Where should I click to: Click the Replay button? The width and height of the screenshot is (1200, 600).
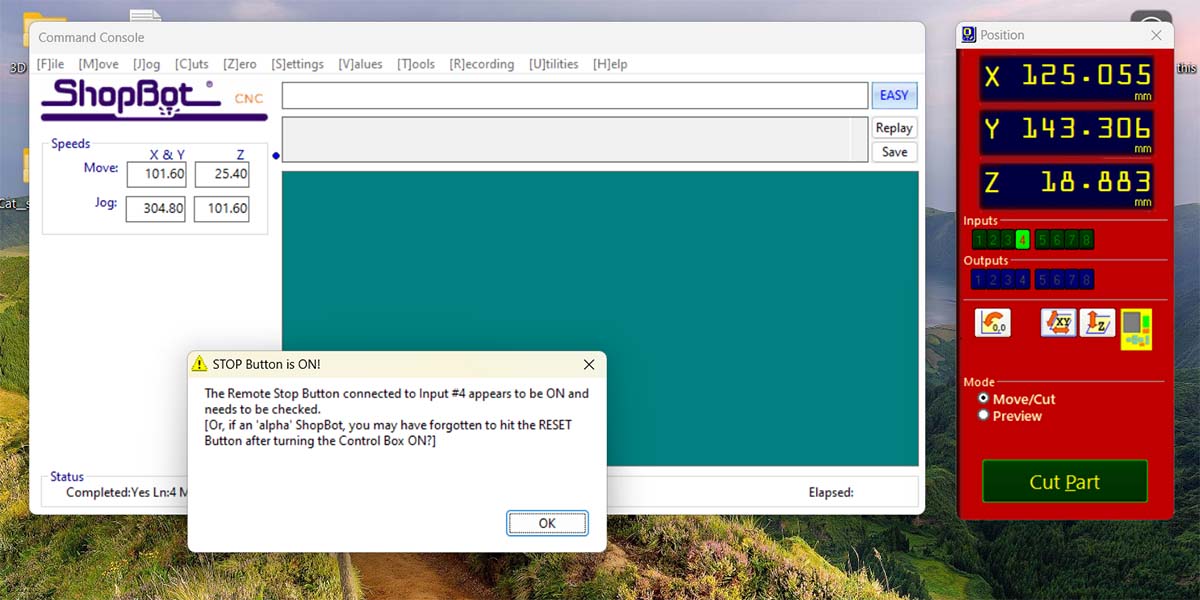pos(894,128)
